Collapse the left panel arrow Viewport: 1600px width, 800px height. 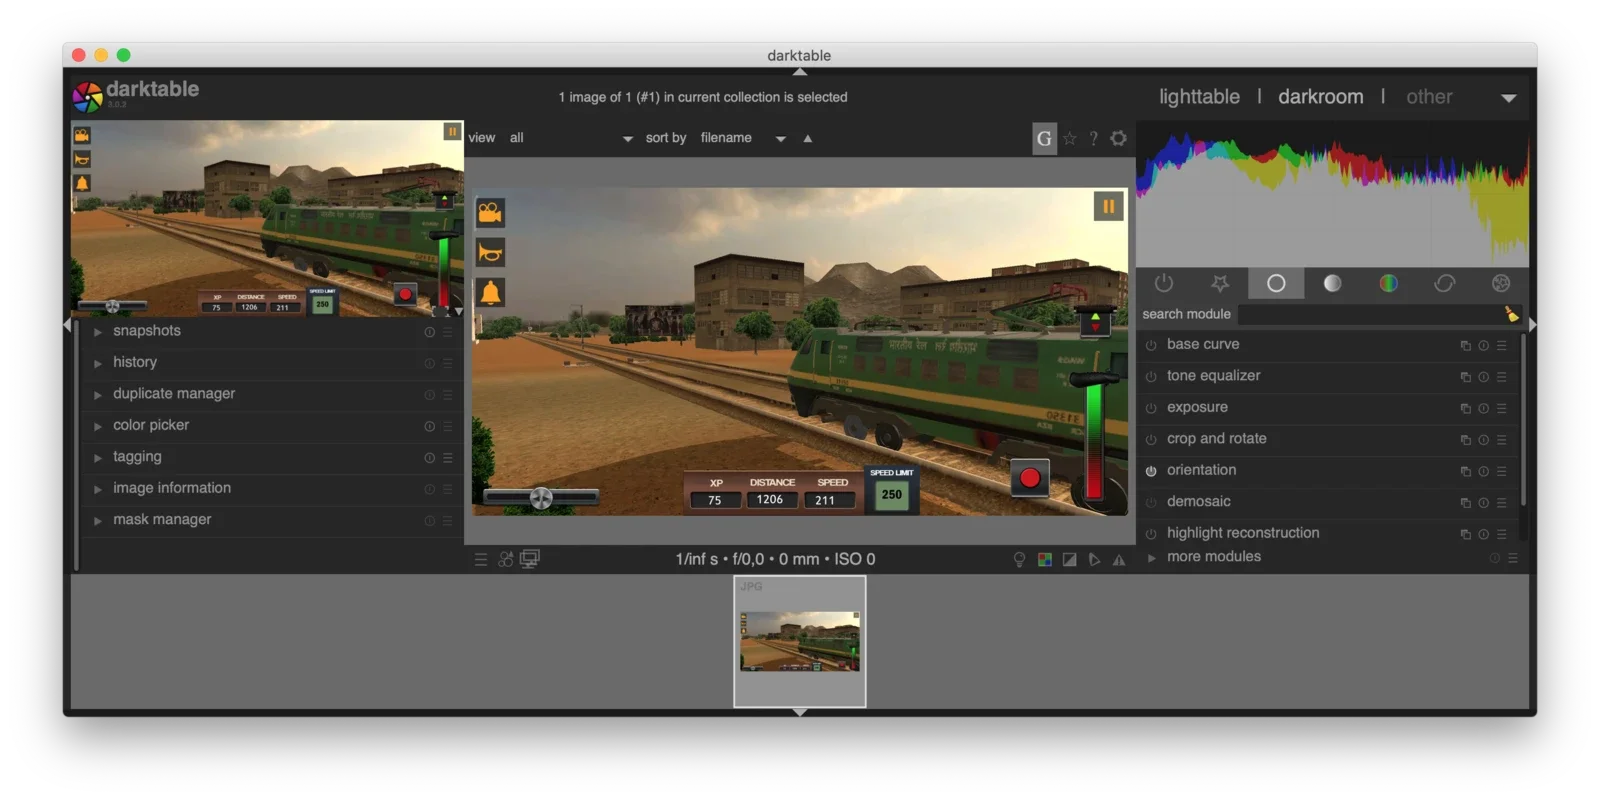(67, 325)
